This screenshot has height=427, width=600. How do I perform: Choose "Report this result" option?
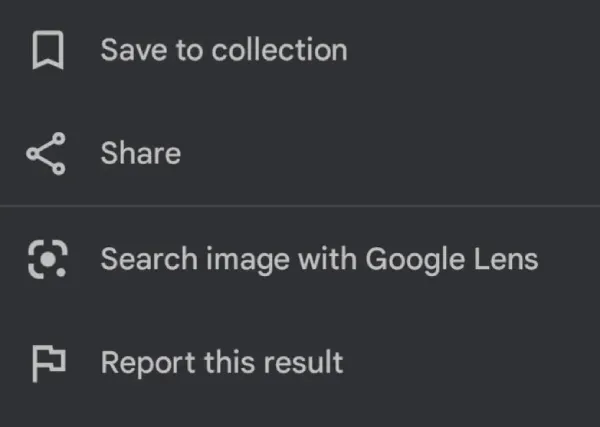(x=221, y=362)
